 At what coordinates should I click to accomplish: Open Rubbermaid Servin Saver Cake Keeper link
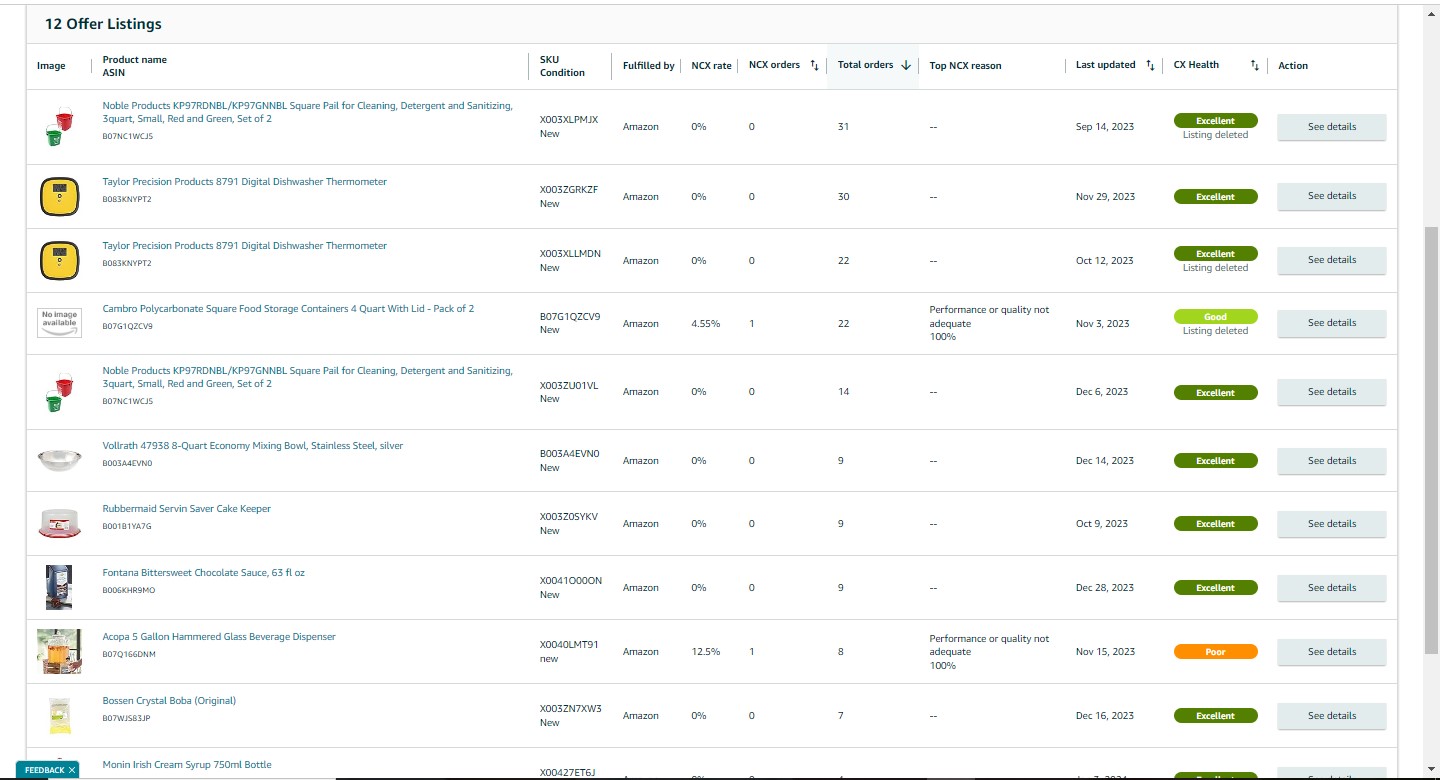point(187,509)
